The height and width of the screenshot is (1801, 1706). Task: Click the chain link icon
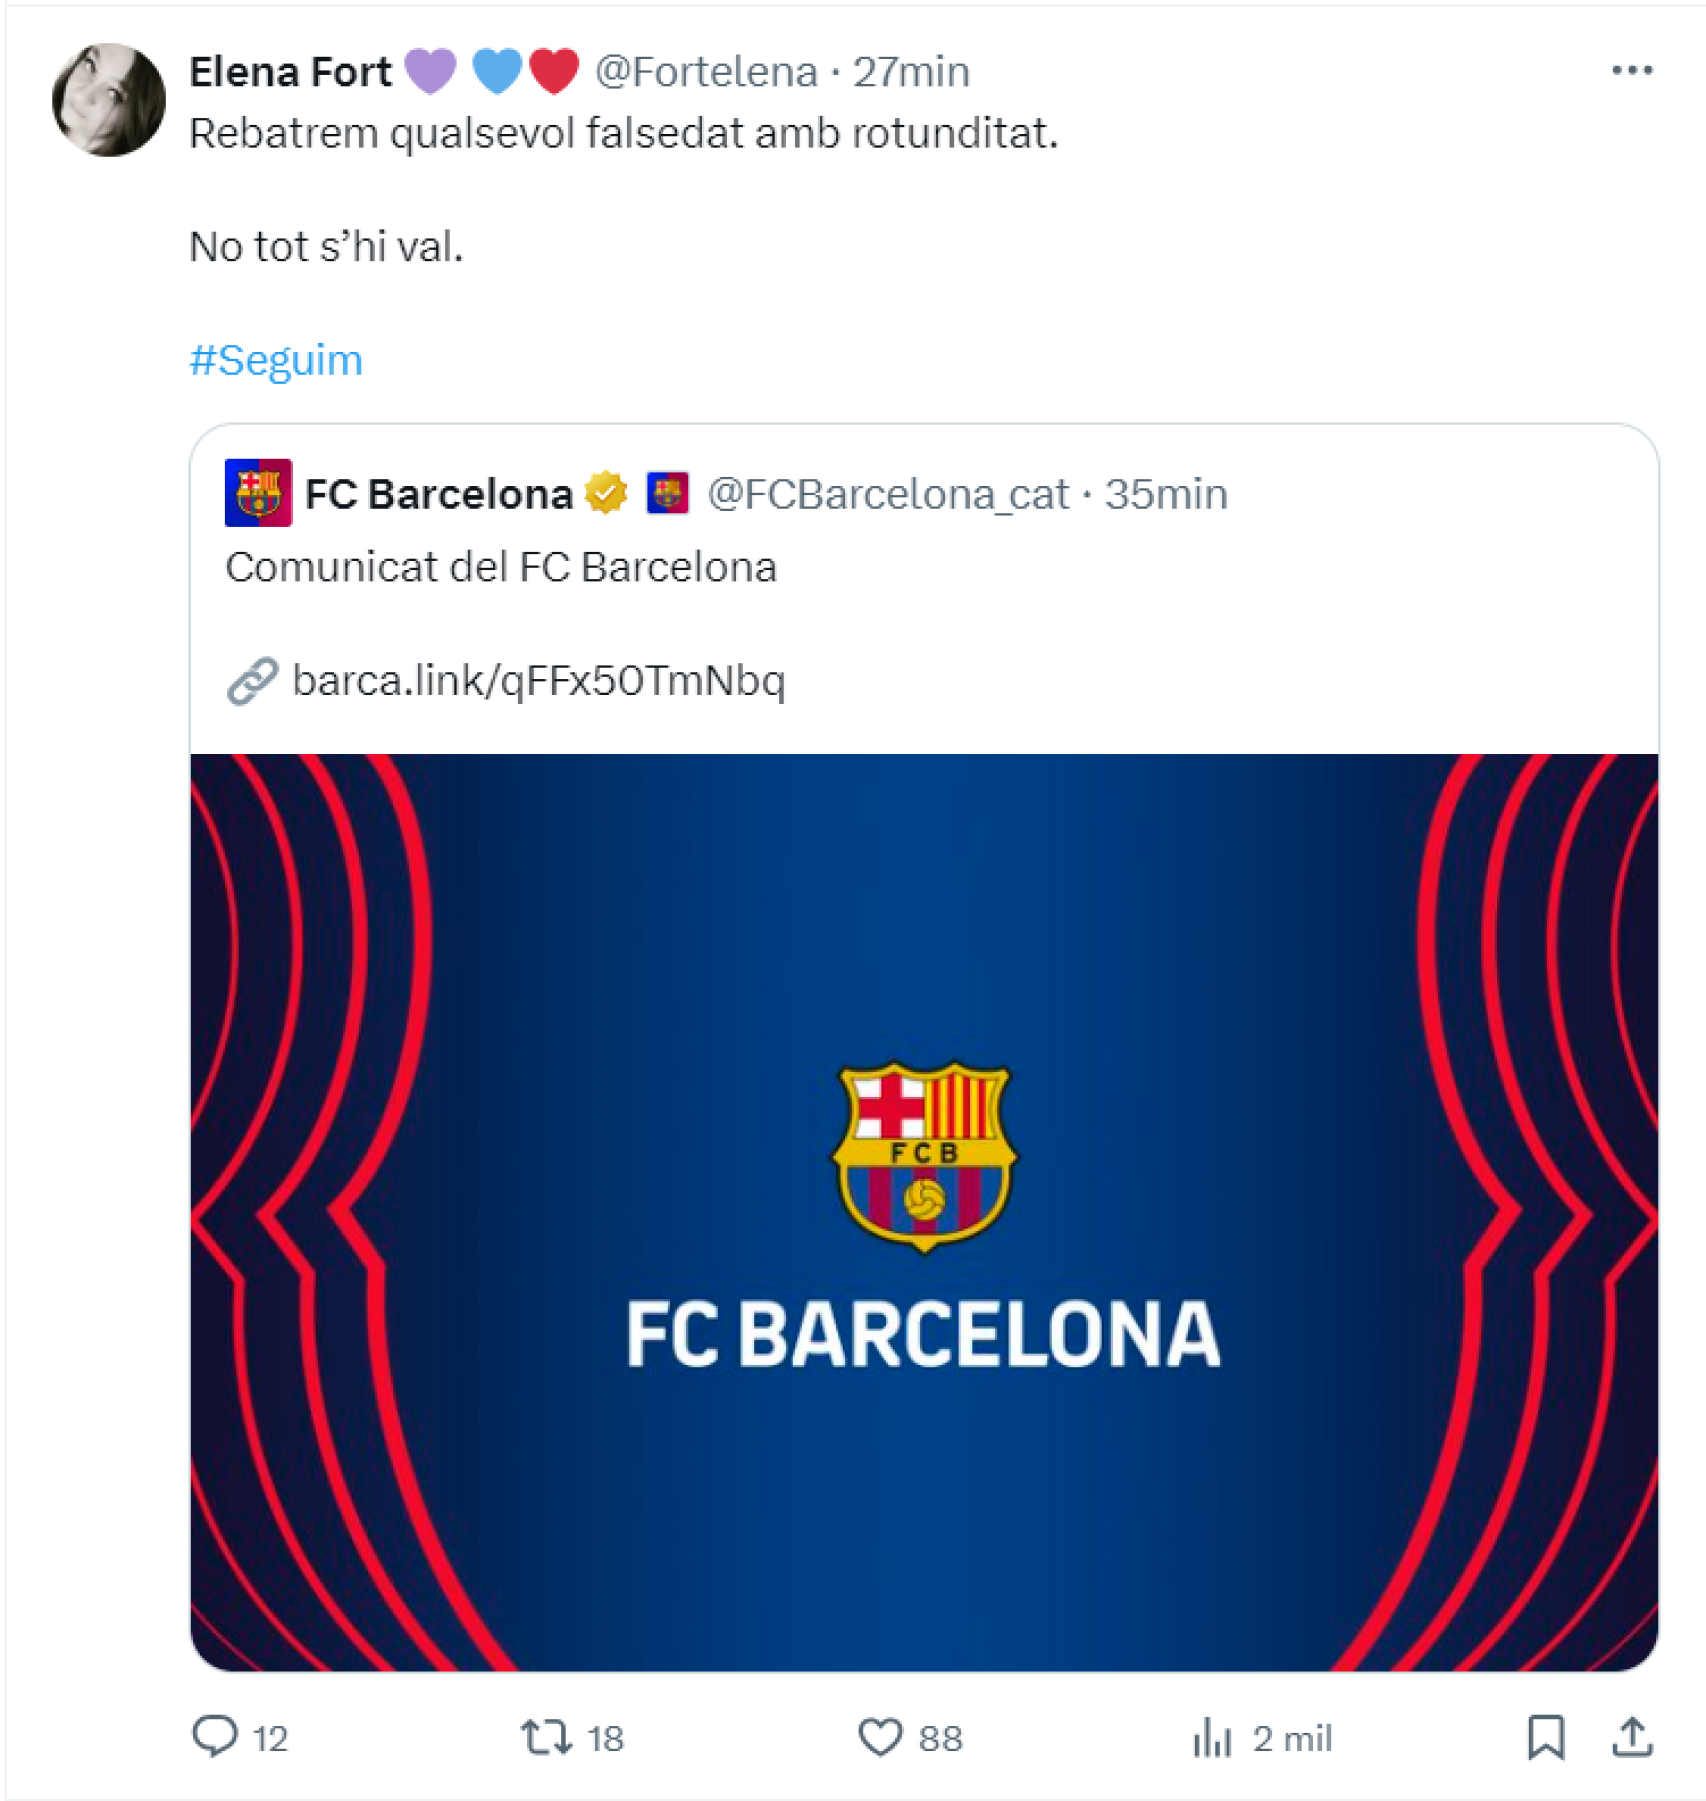coord(251,681)
